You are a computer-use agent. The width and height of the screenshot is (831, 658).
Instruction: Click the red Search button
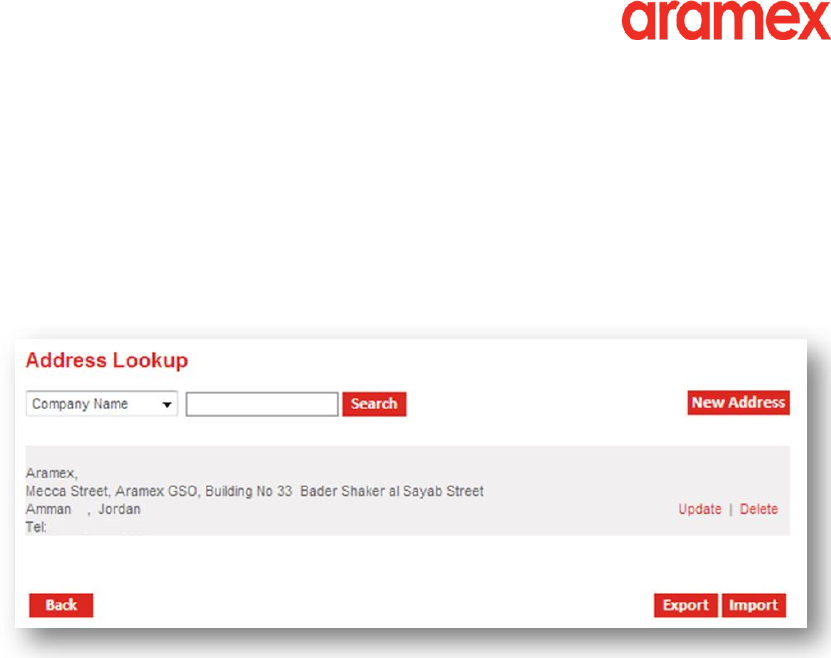[x=374, y=404]
